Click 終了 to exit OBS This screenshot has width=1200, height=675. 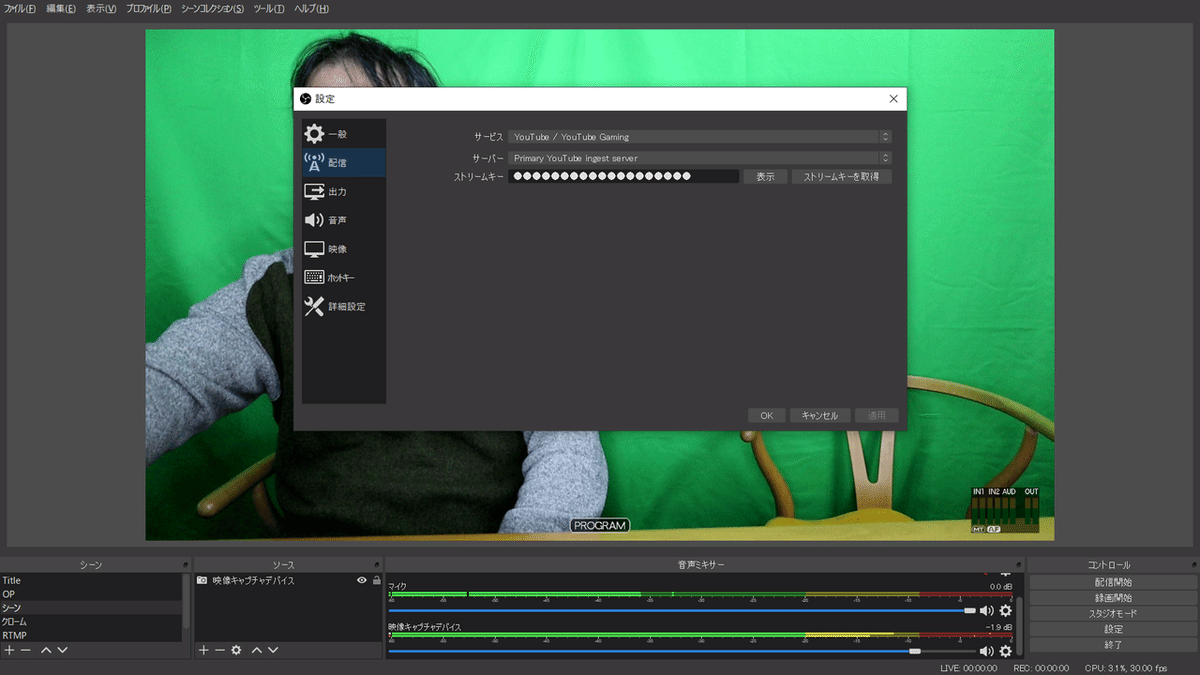click(x=1113, y=645)
